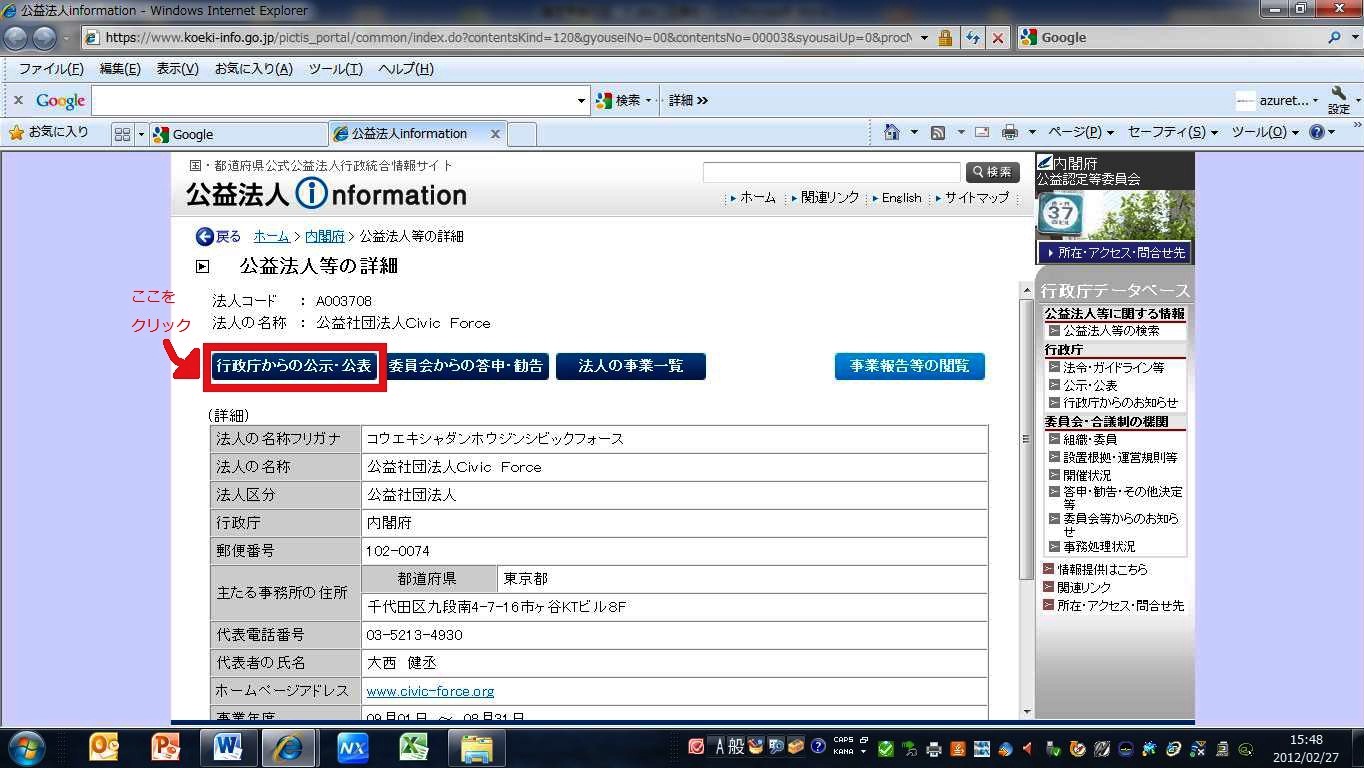The width and height of the screenshot is (1364, 770).
Task: Open the PowerPoint icon in taskbar
Action: pos(166,747)
